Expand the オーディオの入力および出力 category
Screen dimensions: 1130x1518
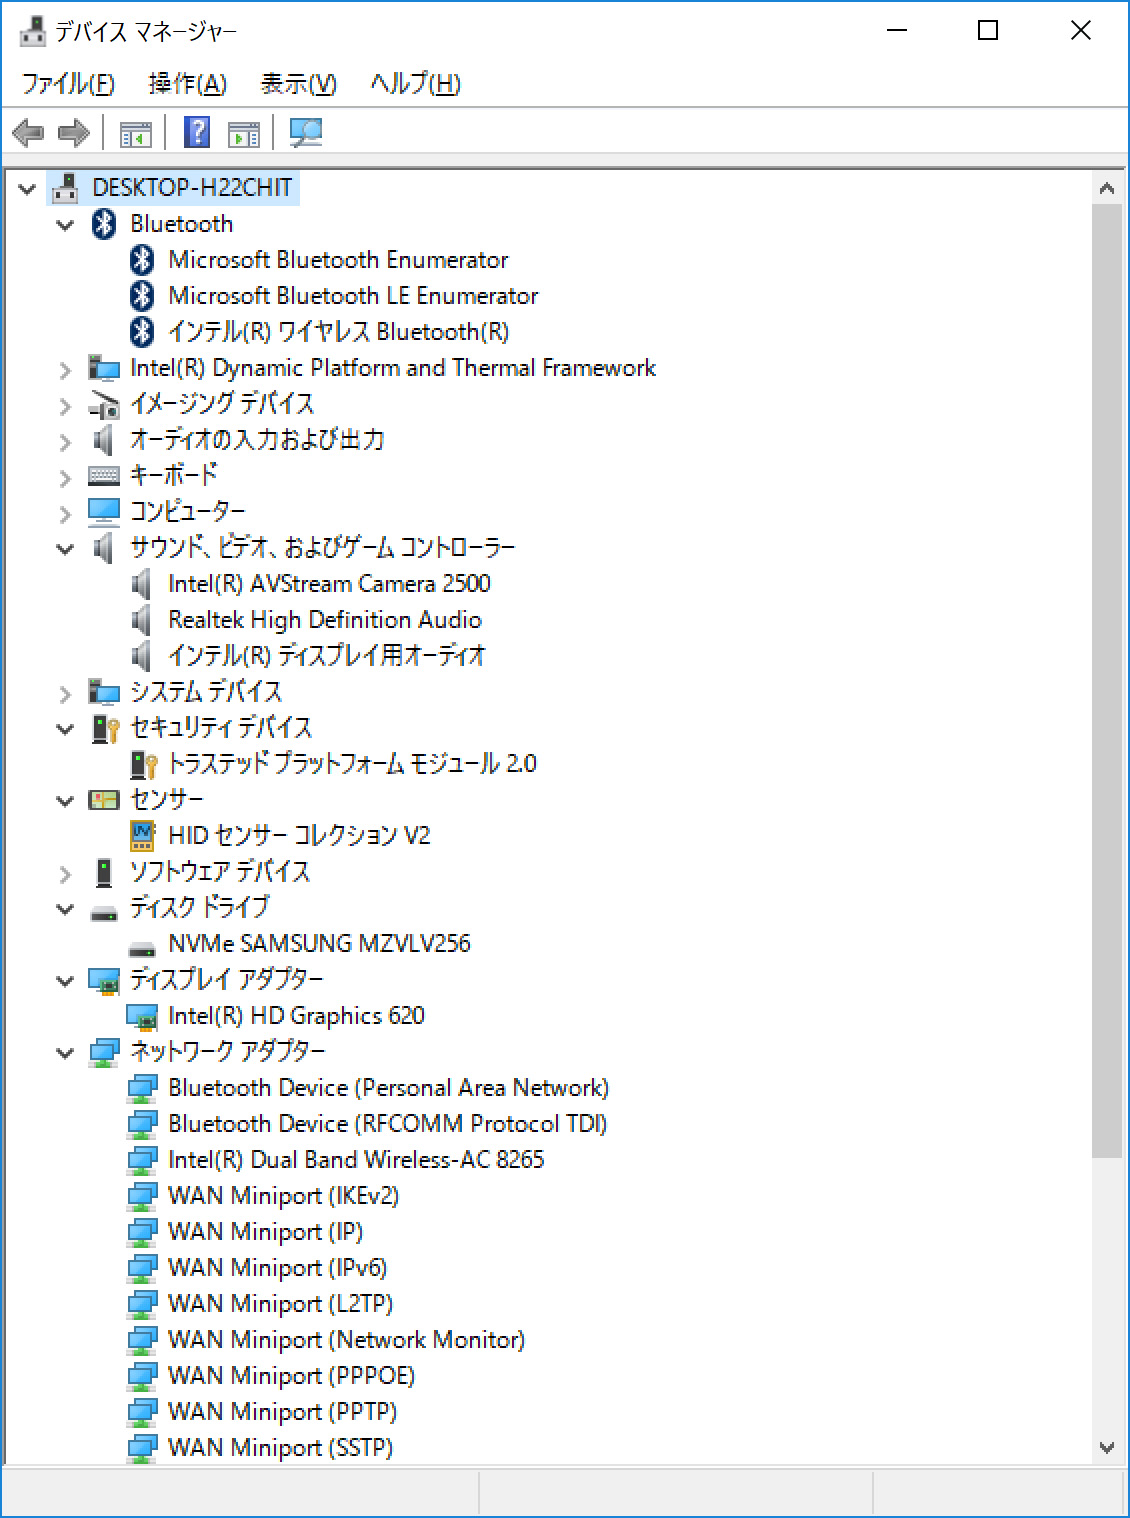tap(65, 442)
